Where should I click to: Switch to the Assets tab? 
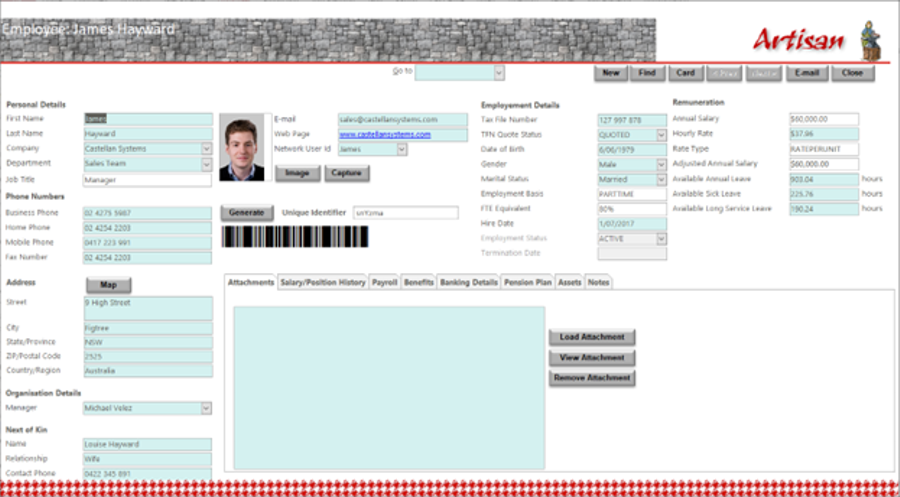(569, 282)
